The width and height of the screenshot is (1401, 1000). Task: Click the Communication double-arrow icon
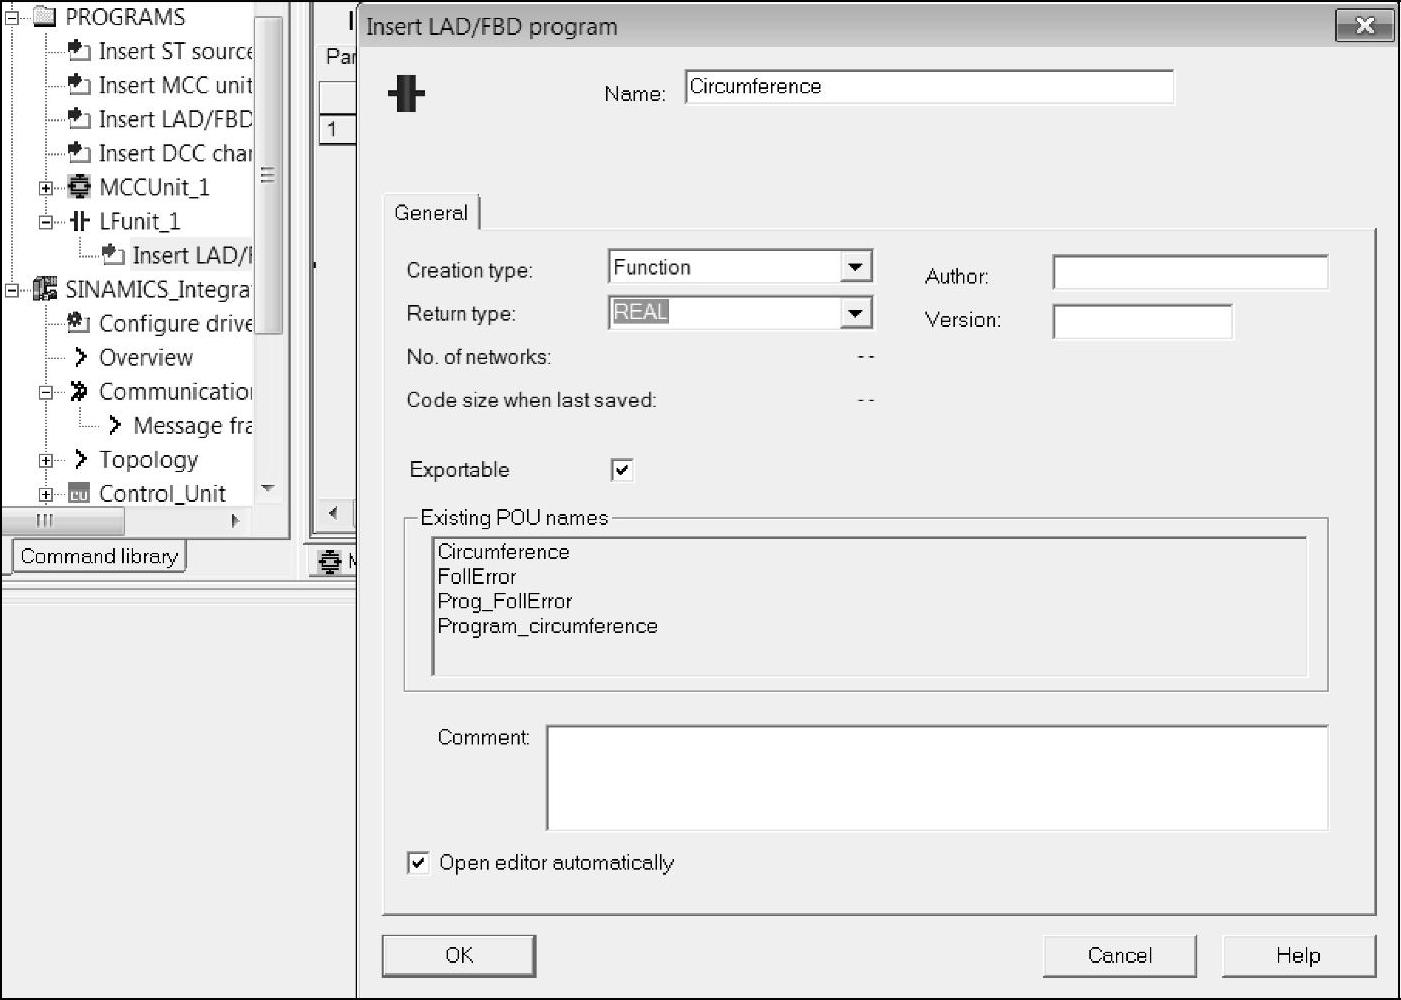79,391
